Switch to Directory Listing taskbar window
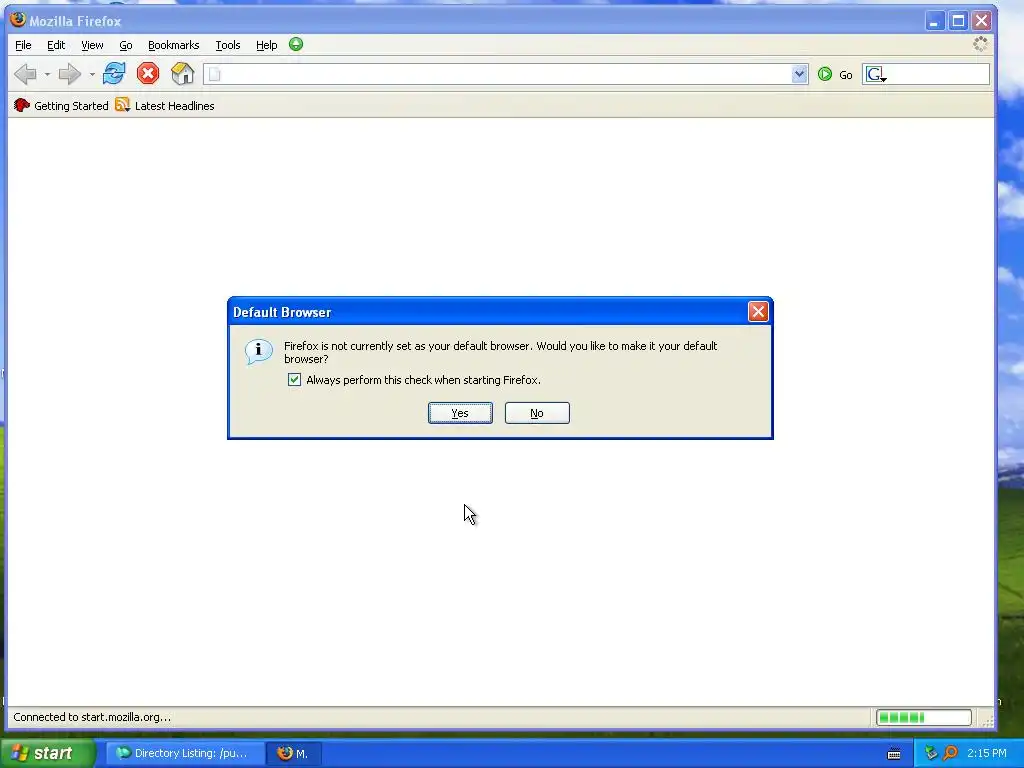 [185, 753]
